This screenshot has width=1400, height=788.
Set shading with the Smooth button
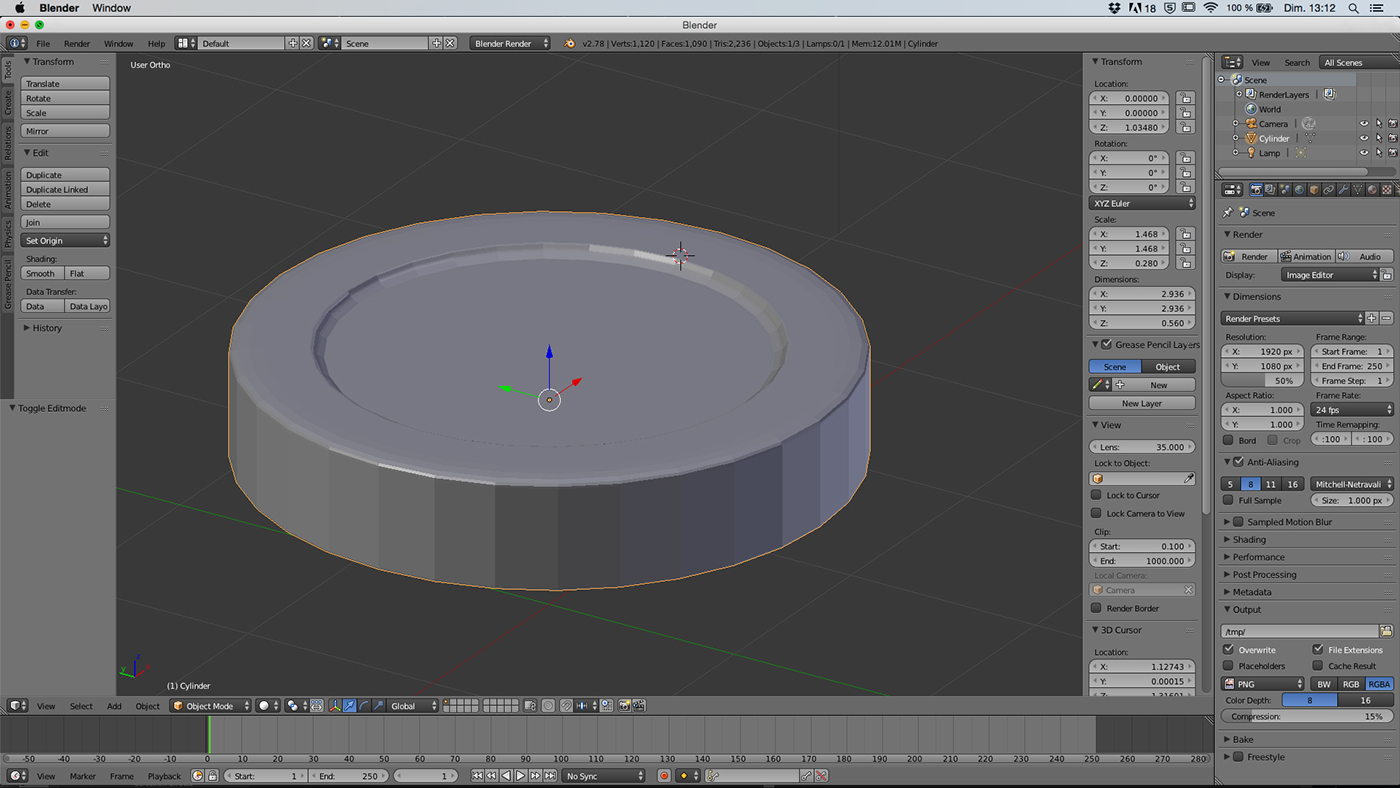click(x=42, y=274)
